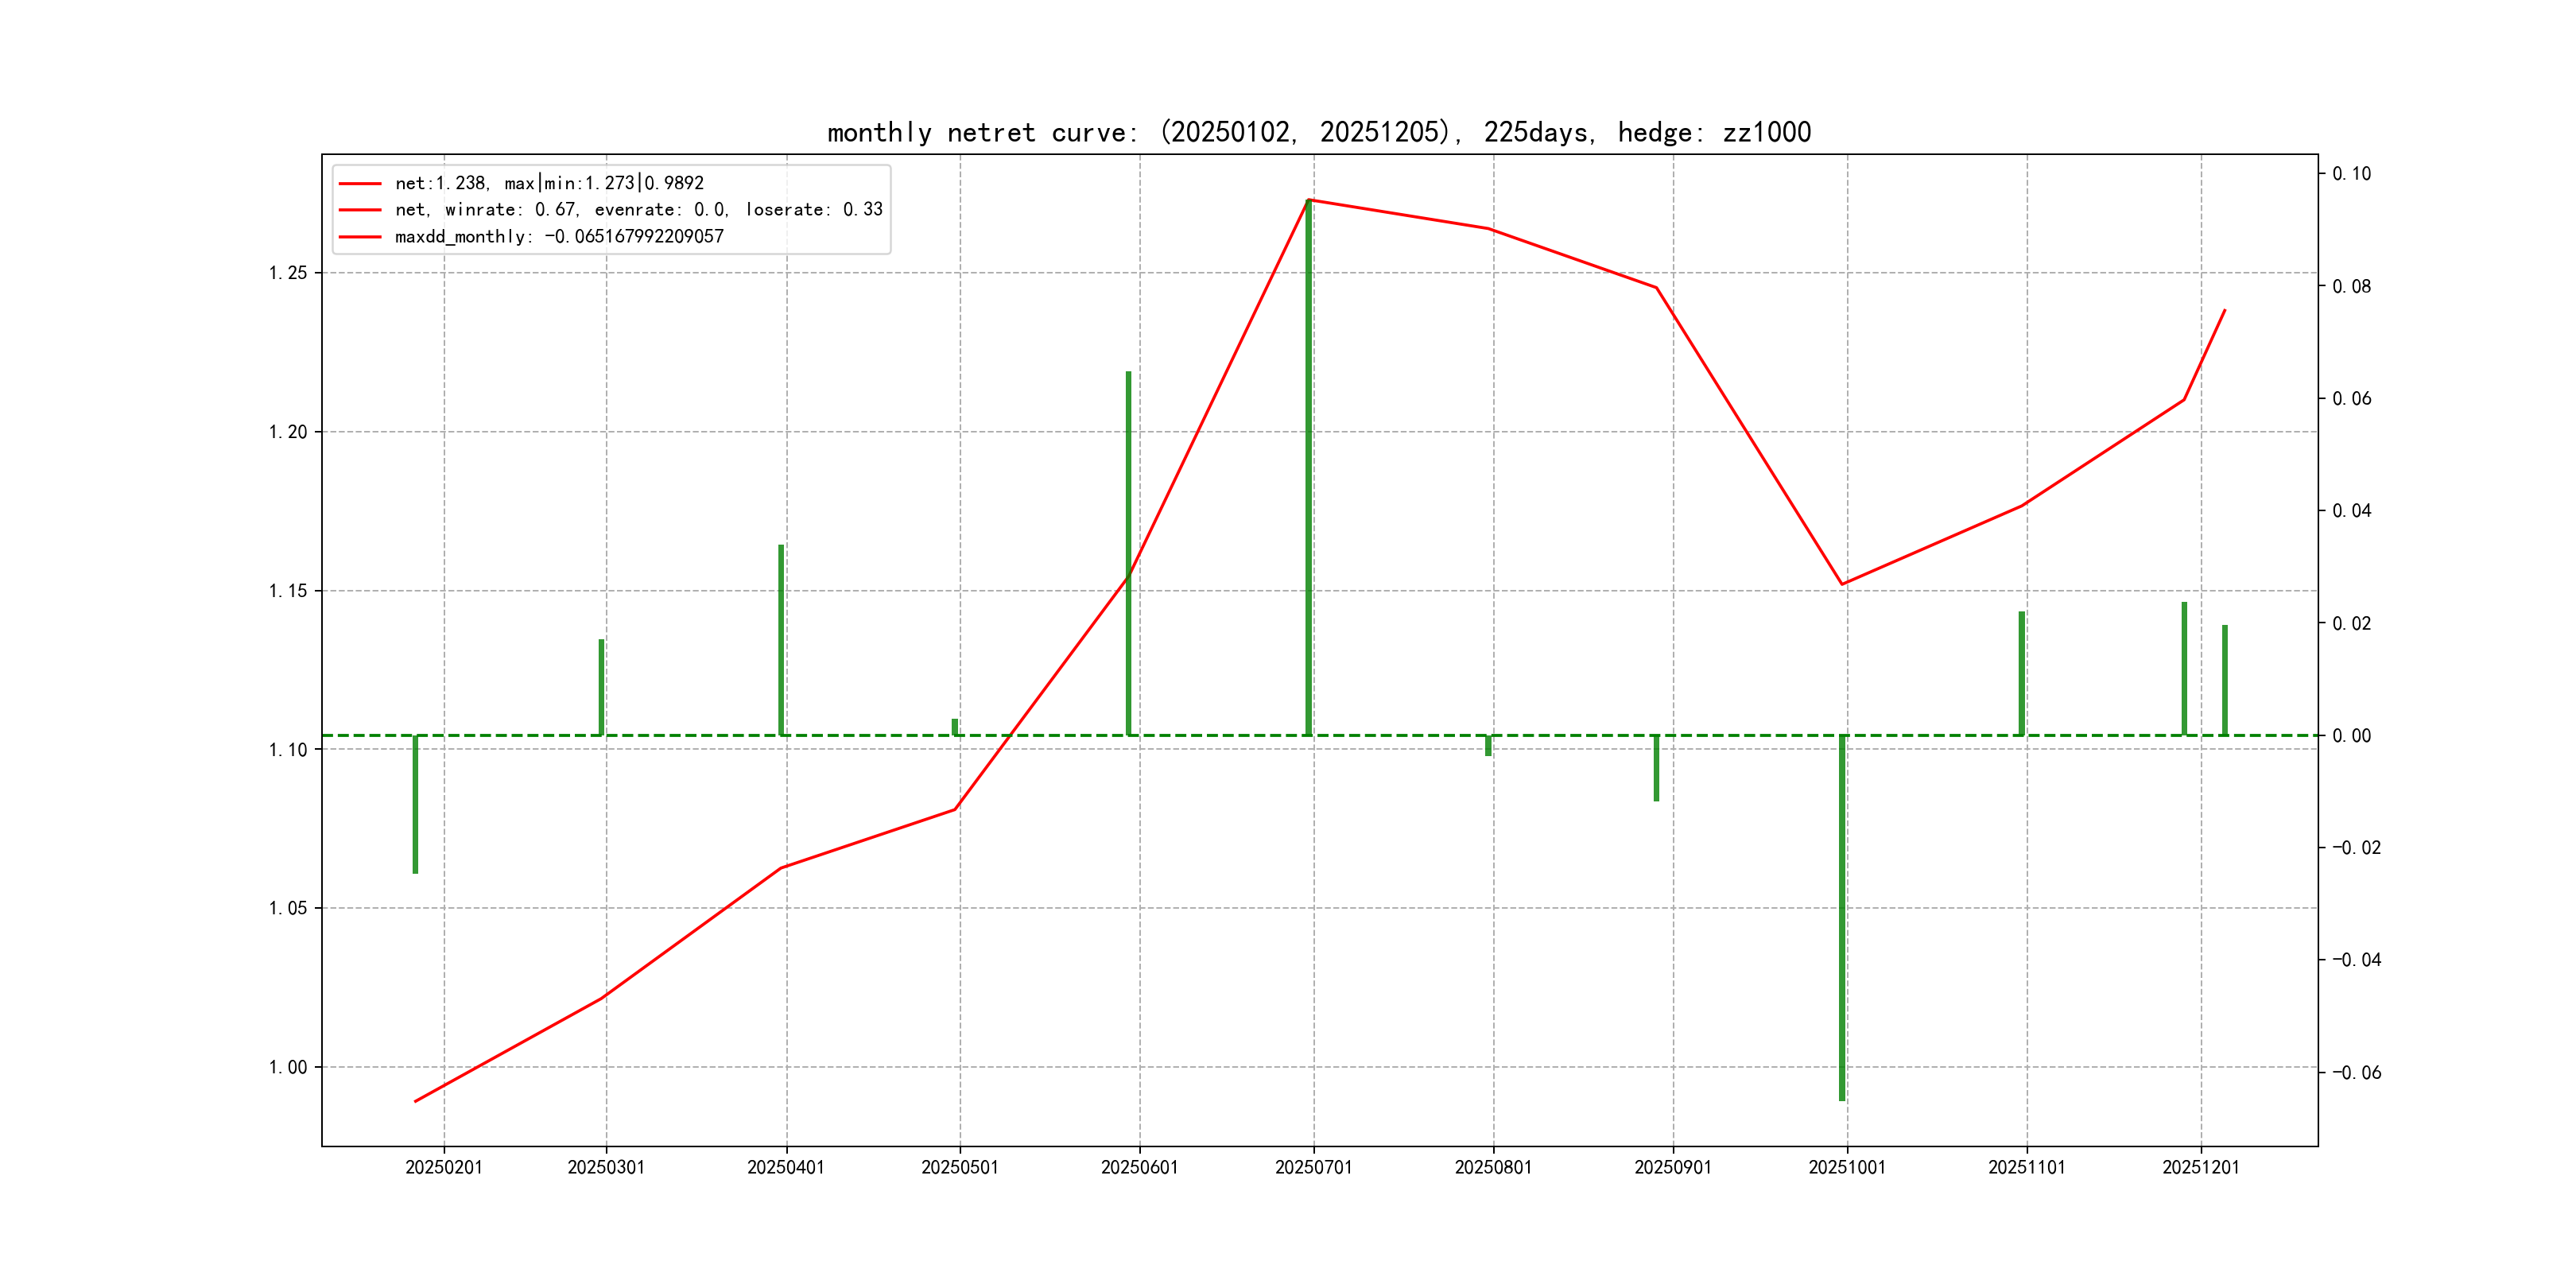Click the left axis tick label 1.25

(288, 273)
